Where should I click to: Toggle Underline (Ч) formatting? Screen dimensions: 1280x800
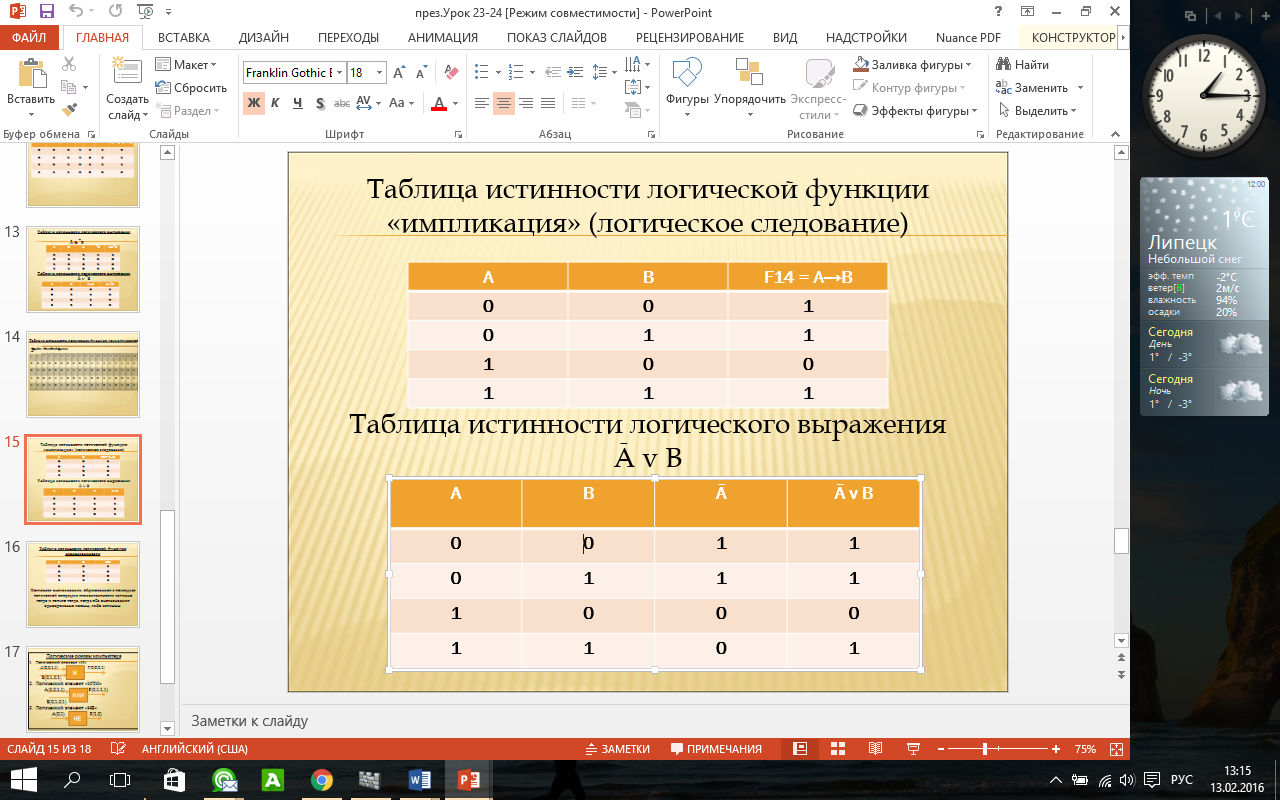pos(299,102)
